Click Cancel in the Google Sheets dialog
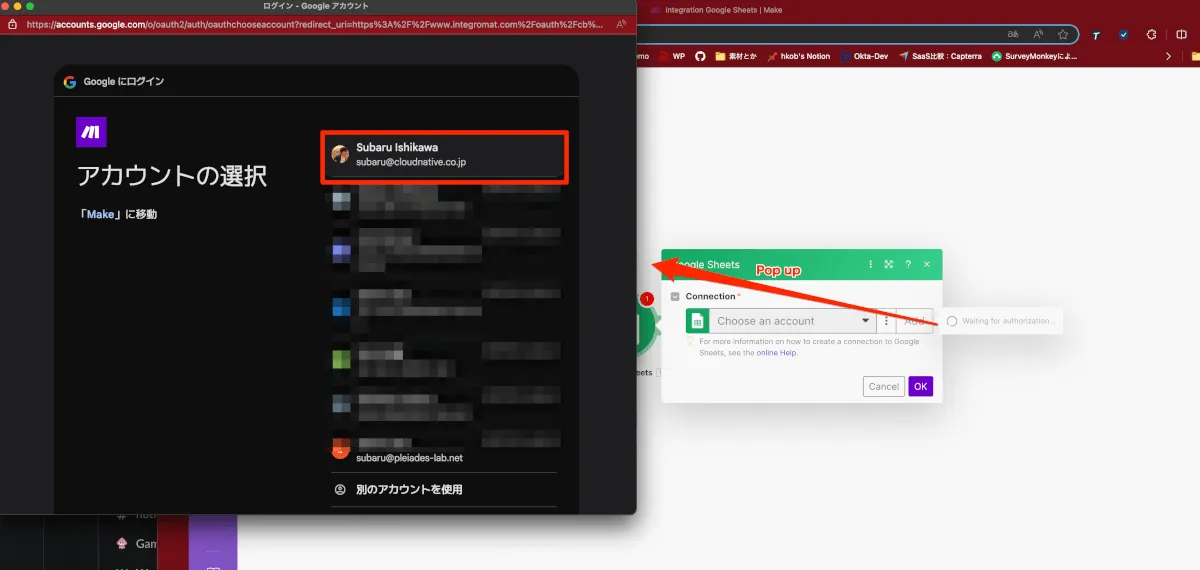Viewport: 1200px width, 570px height. click(x=884, y=386)
